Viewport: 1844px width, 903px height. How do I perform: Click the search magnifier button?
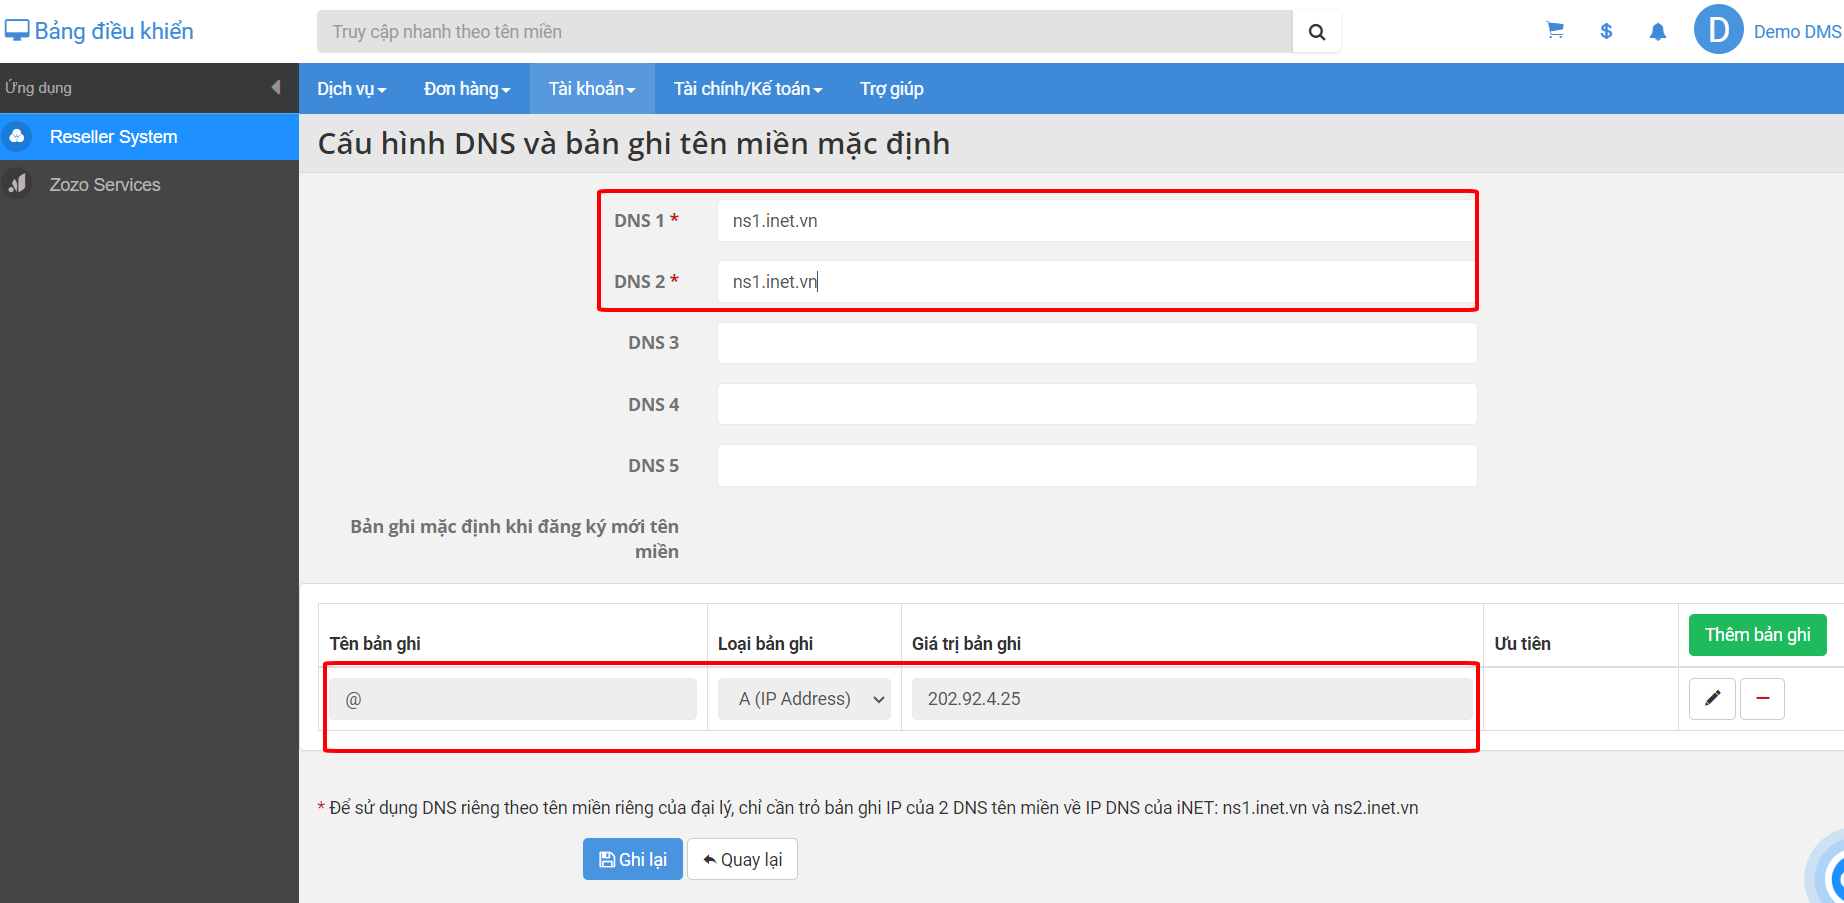pyautogui.click(x=1317, y=32)
